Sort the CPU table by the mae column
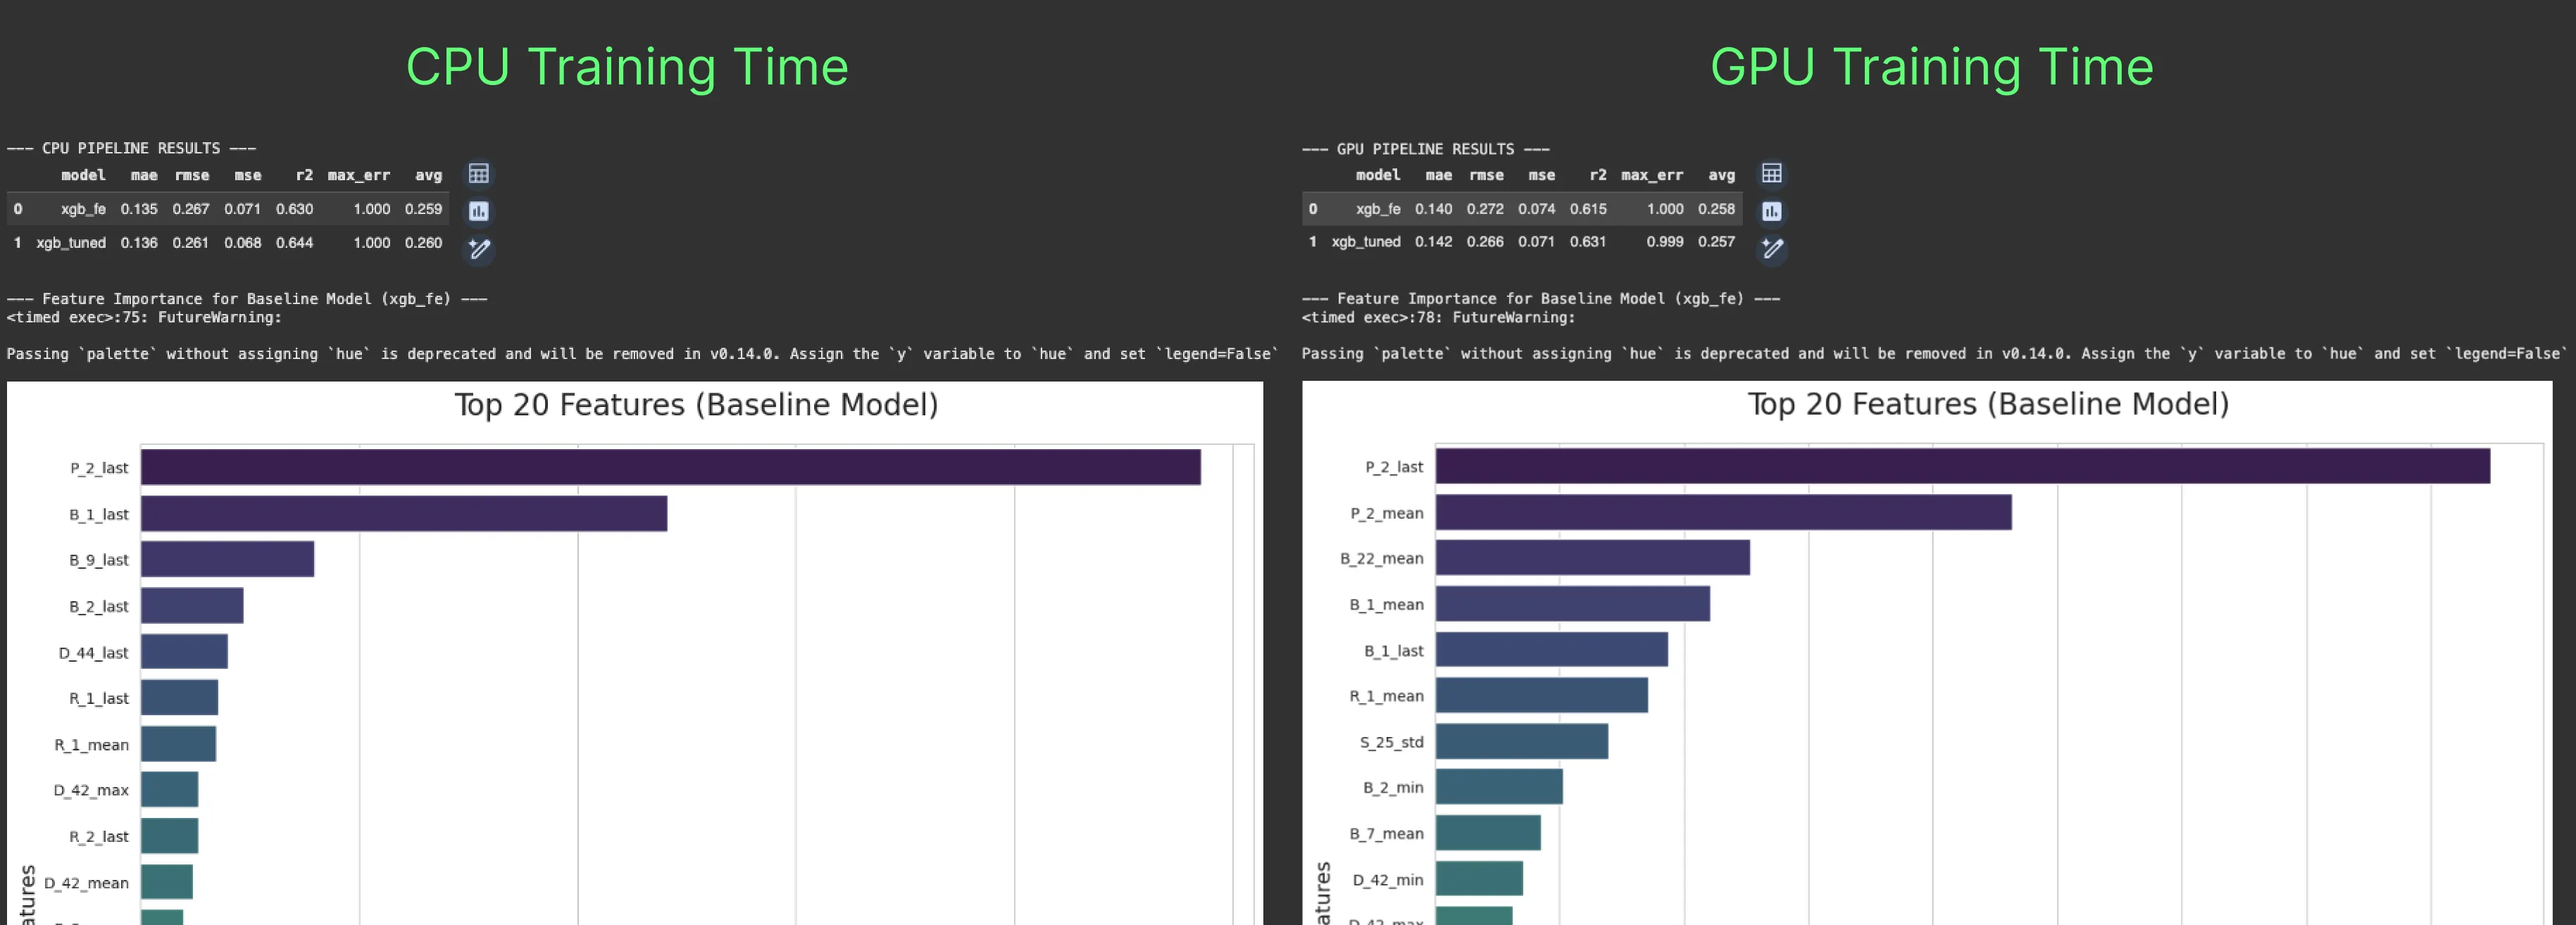Screen dimensions: 2576x925 click(144, 175)
